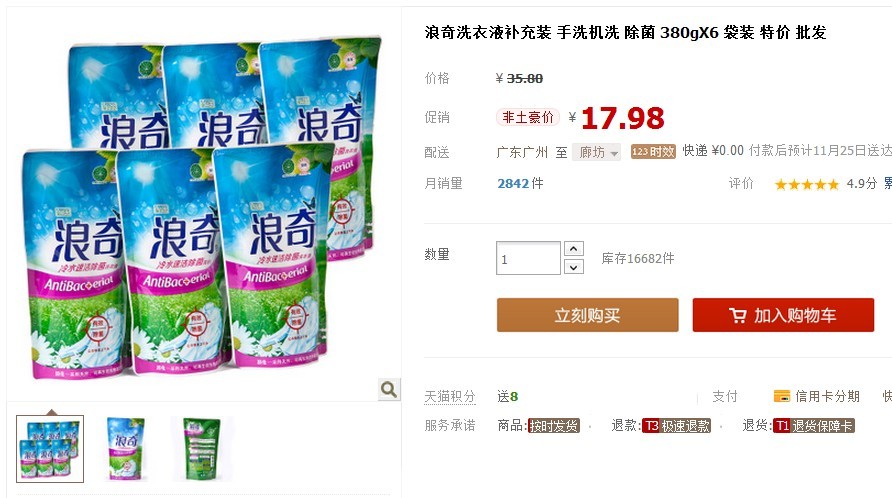
Task: Click the 天猫积分 points label
Action: click(x=450, y=396)
